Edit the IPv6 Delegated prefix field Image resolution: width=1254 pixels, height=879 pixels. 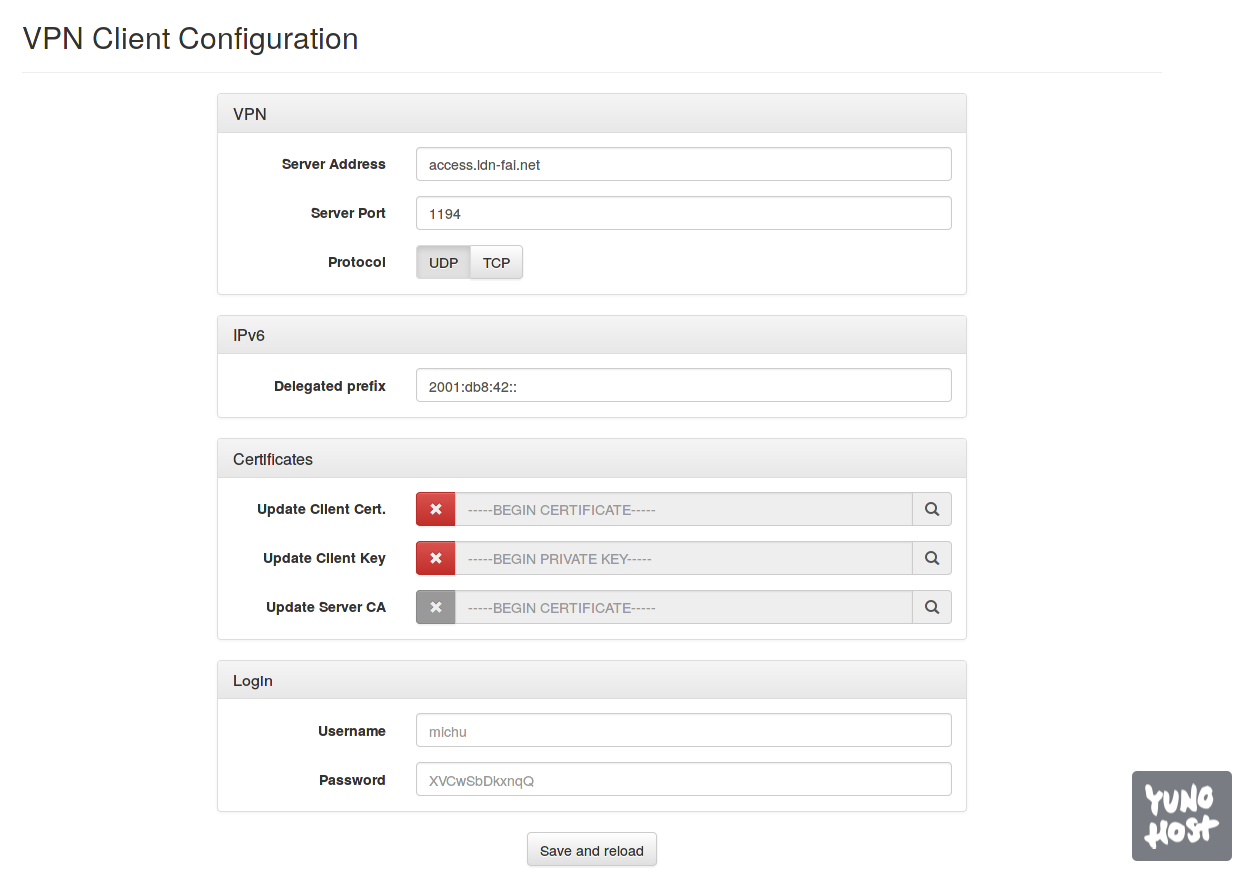click(x=683, y=386)
